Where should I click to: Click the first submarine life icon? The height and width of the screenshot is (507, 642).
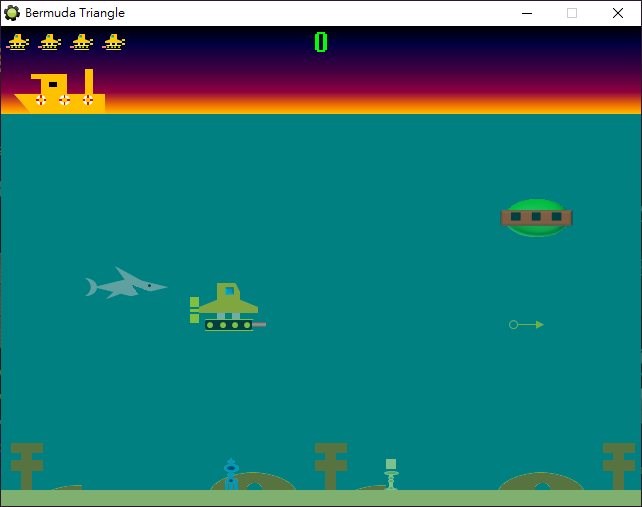tap(18, 42)
